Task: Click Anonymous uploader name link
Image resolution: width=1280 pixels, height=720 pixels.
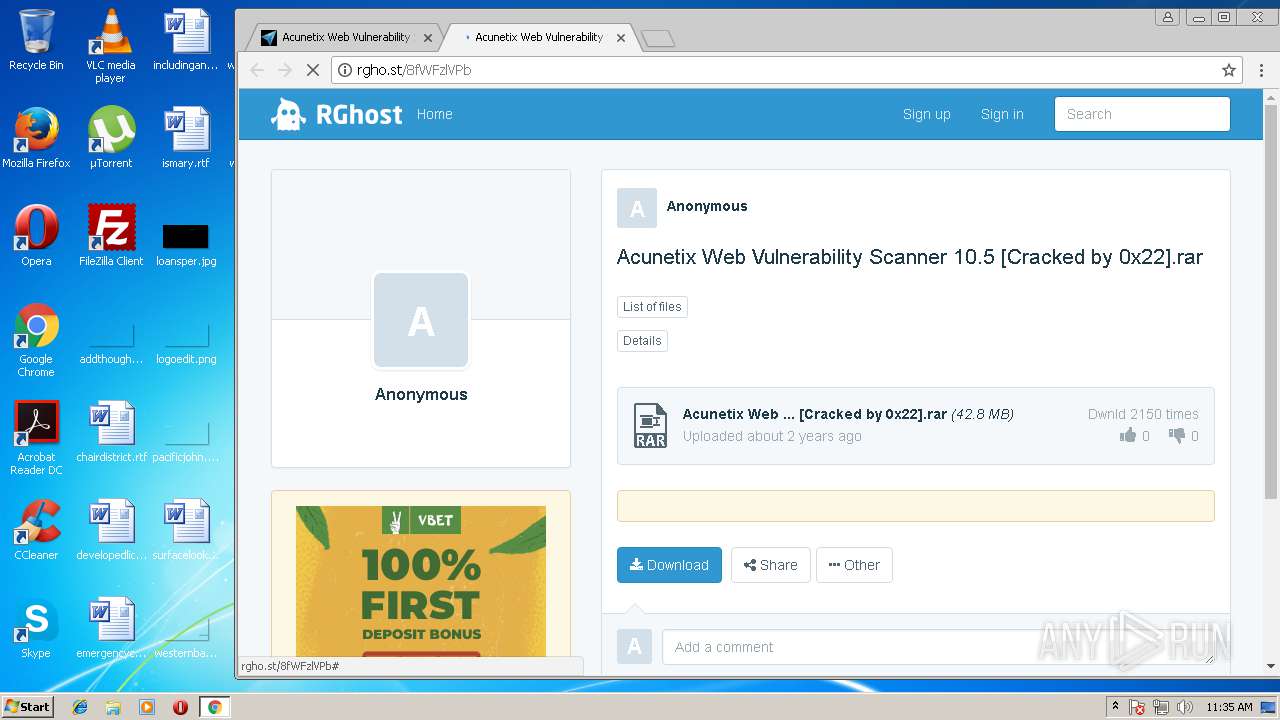Action: pos(707,206)
